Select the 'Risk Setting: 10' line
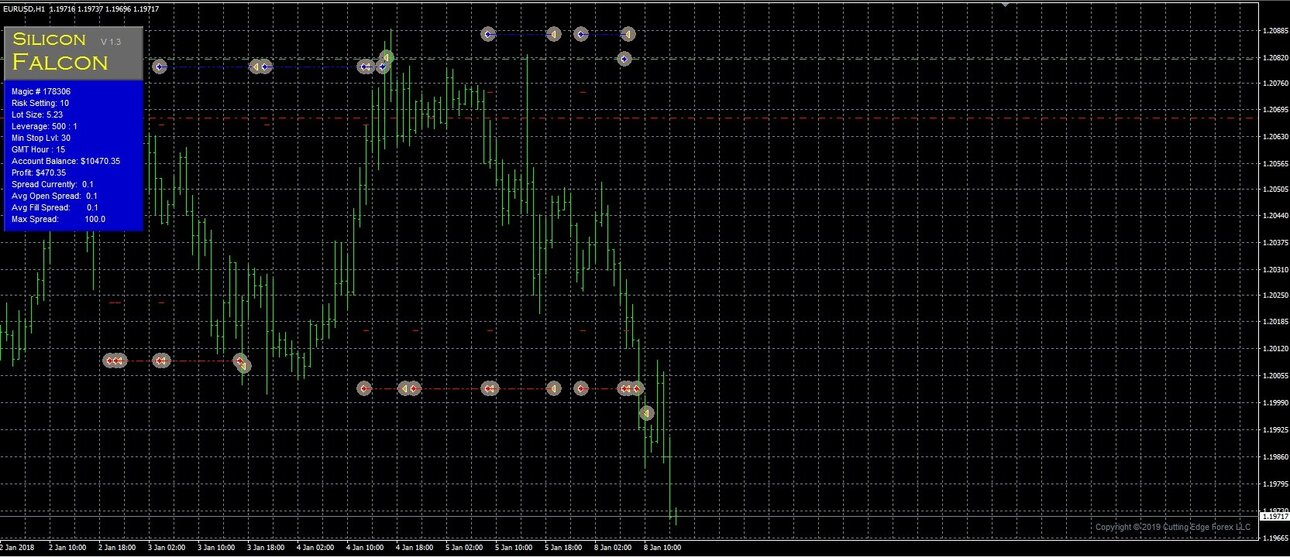Screen dimensions: 1290x557 pos(40,103)
